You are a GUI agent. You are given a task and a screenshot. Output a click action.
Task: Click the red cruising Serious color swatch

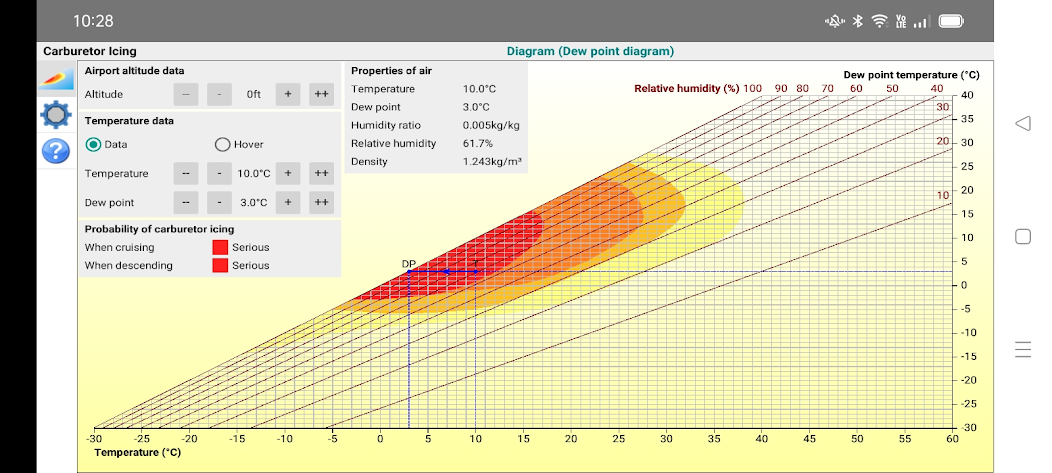tap(220, 247)
